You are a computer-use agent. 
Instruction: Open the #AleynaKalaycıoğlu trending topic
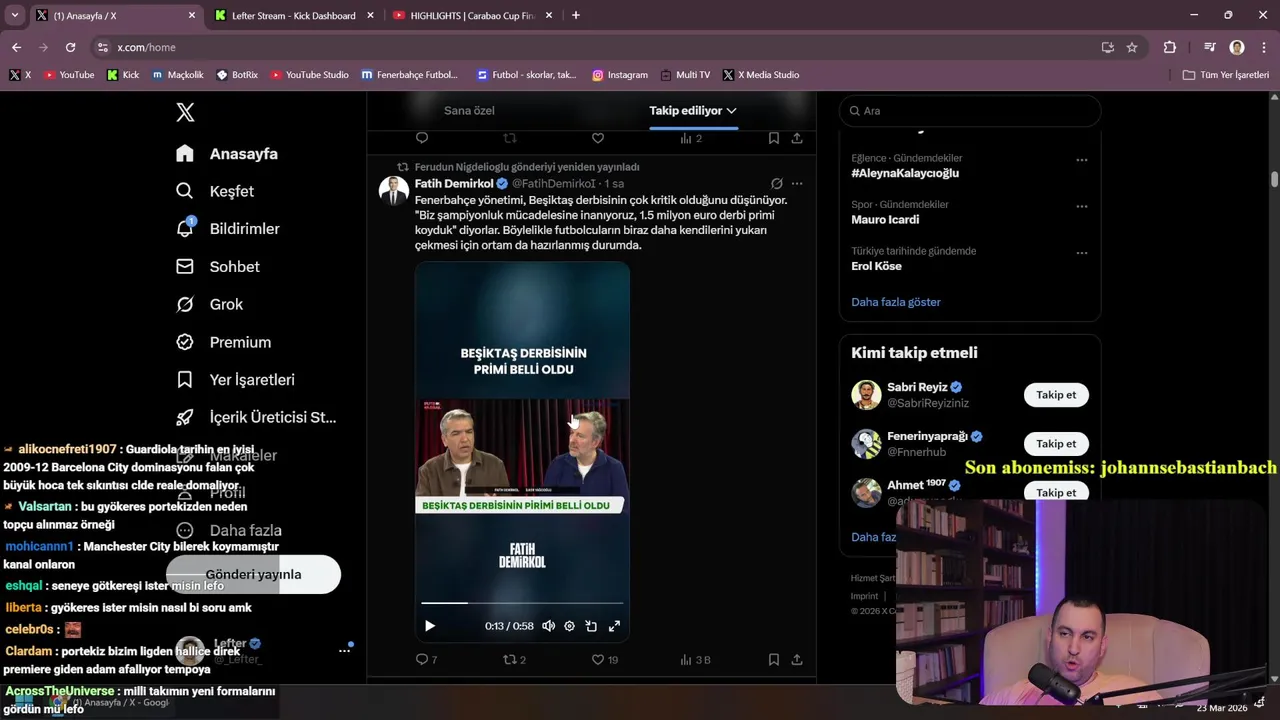pos(905,173)
